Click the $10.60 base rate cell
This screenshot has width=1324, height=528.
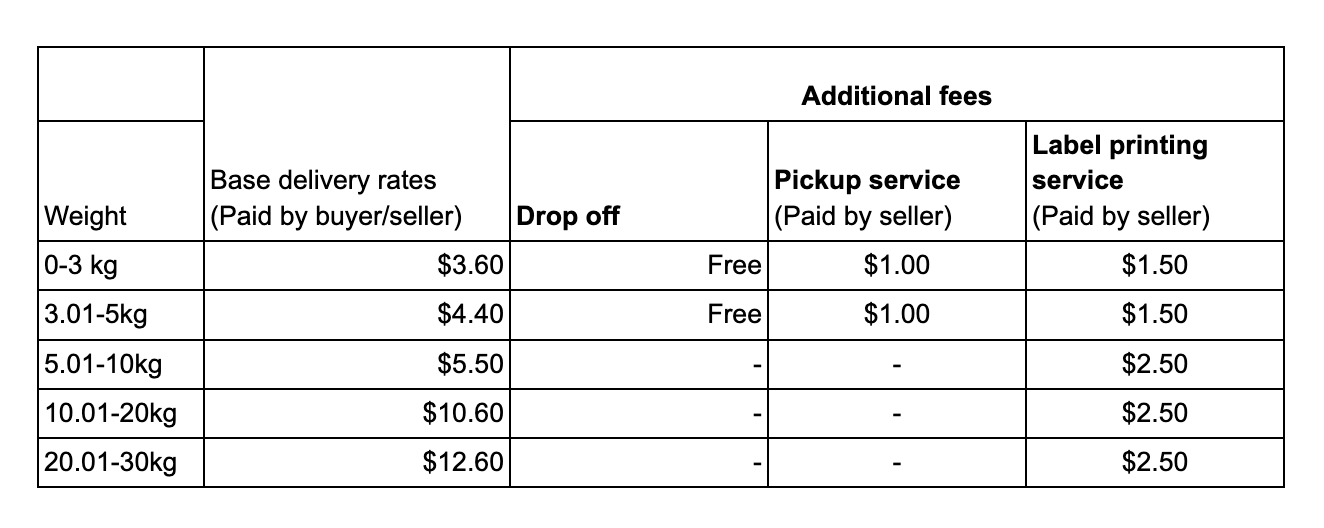tap(357, 412)
